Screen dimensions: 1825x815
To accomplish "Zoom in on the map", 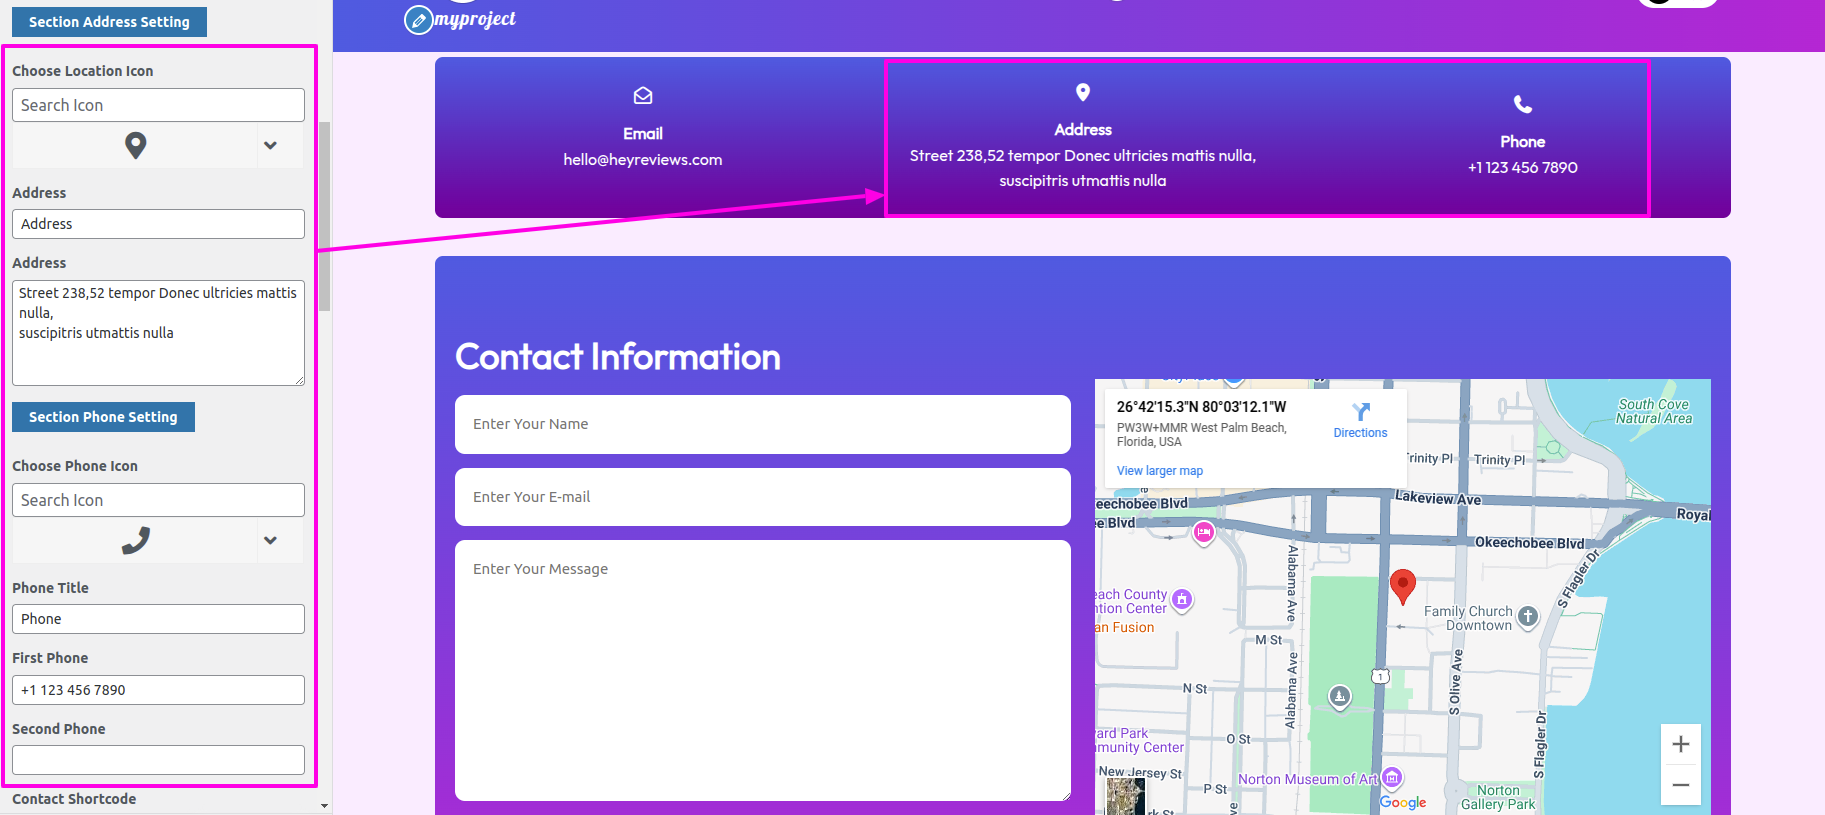I will [x=1680, y=744].
